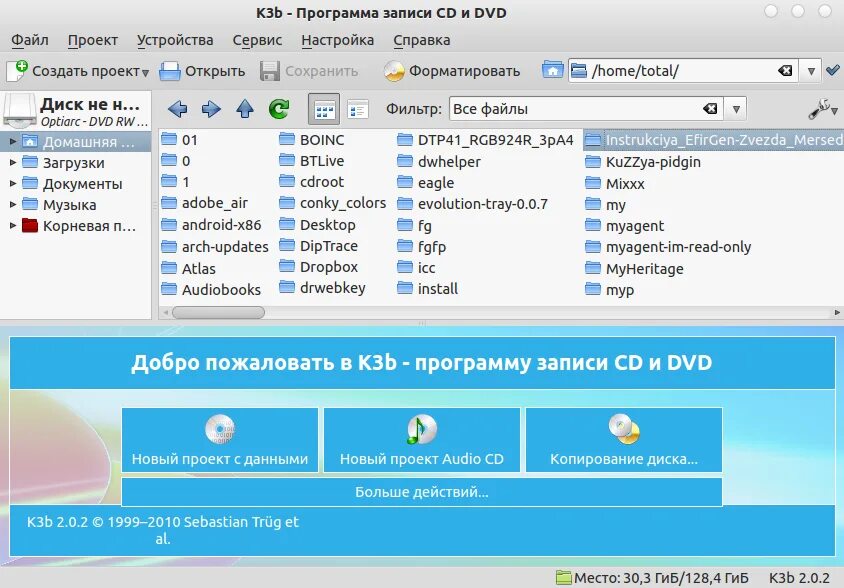
Task: Expand the Загрузки tree node
Action: point(13,162)
